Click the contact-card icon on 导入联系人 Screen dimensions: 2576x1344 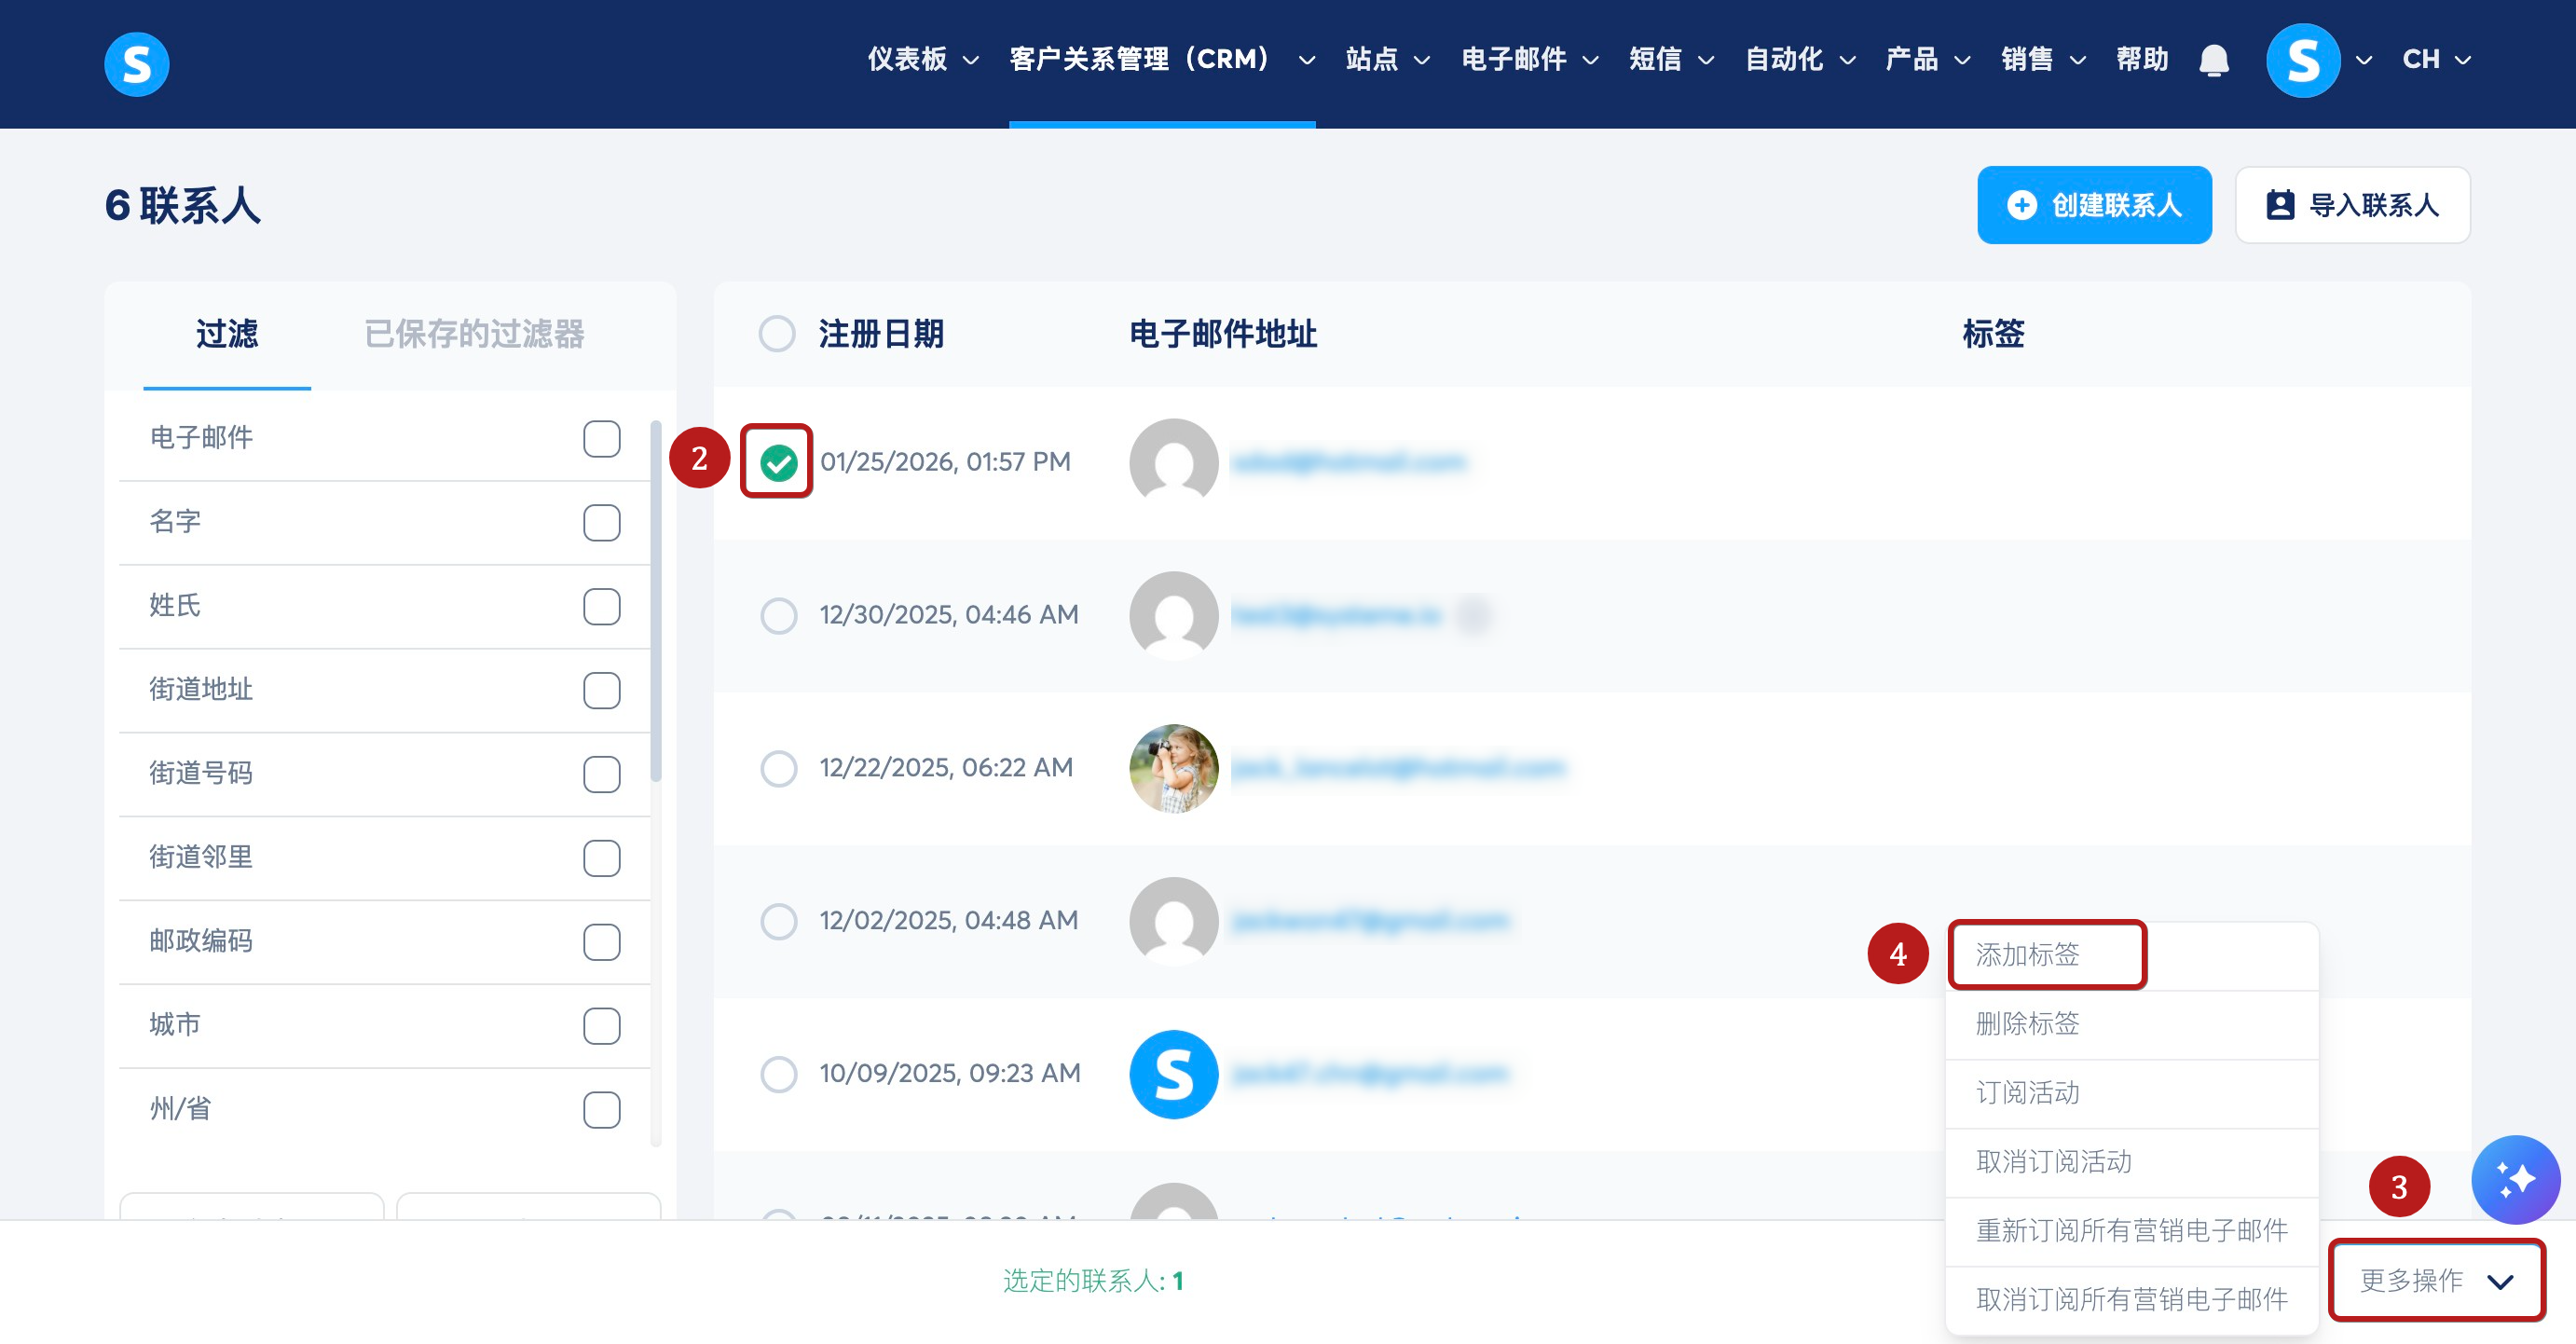(2279, 205)
